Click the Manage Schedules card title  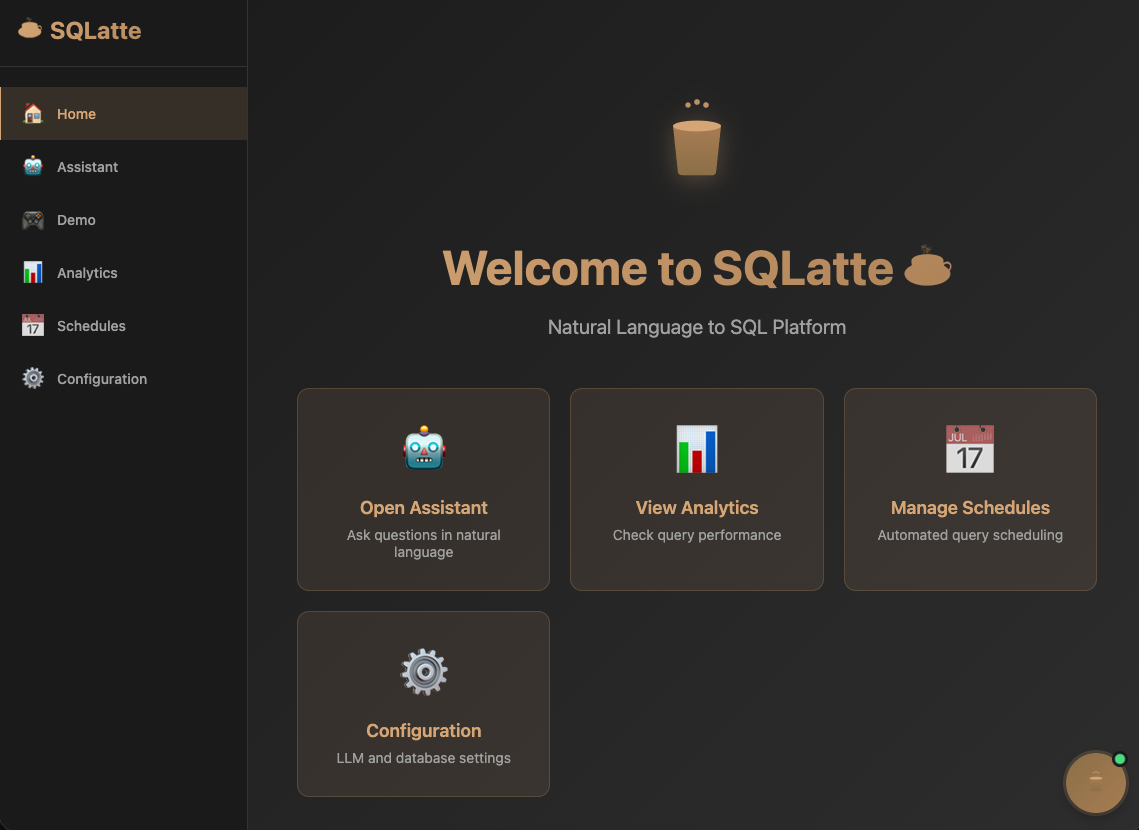pos(970,508)
